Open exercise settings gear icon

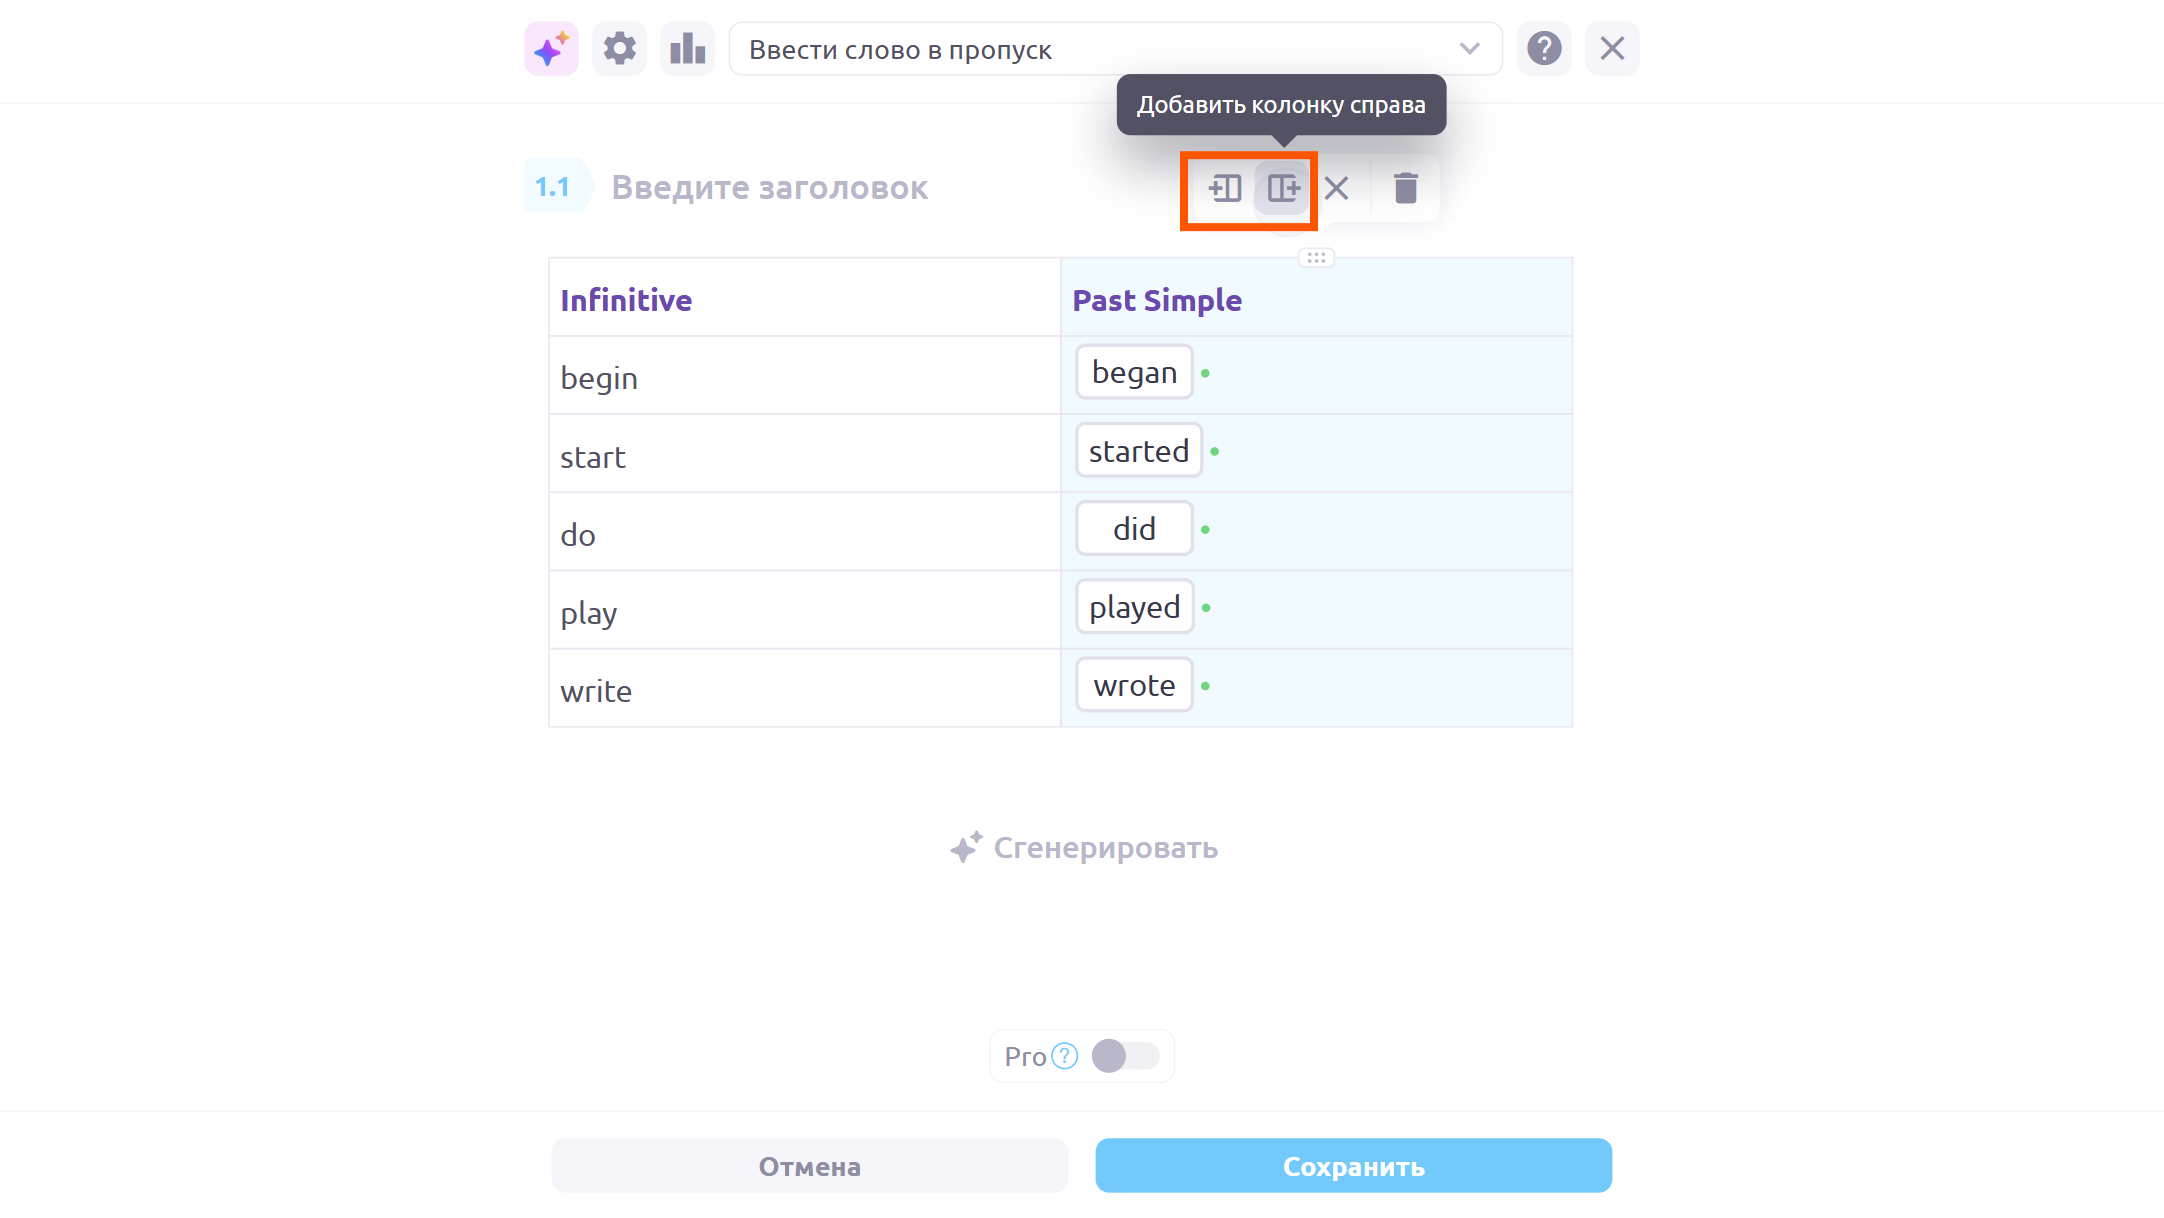(x=619, y=49)
